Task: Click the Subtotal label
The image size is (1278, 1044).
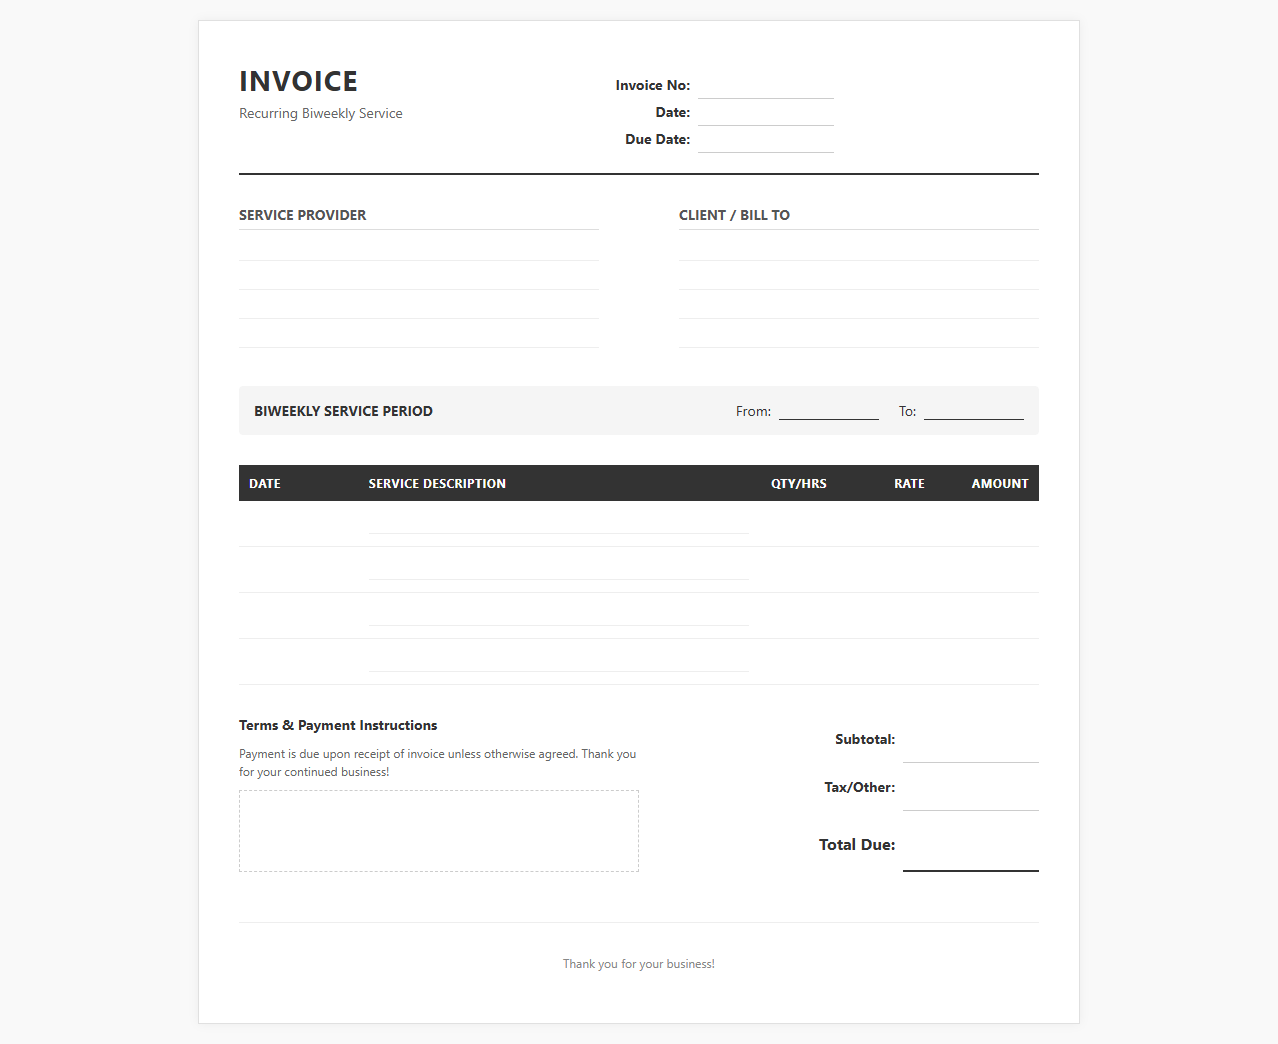Action: tap(865, 740)
